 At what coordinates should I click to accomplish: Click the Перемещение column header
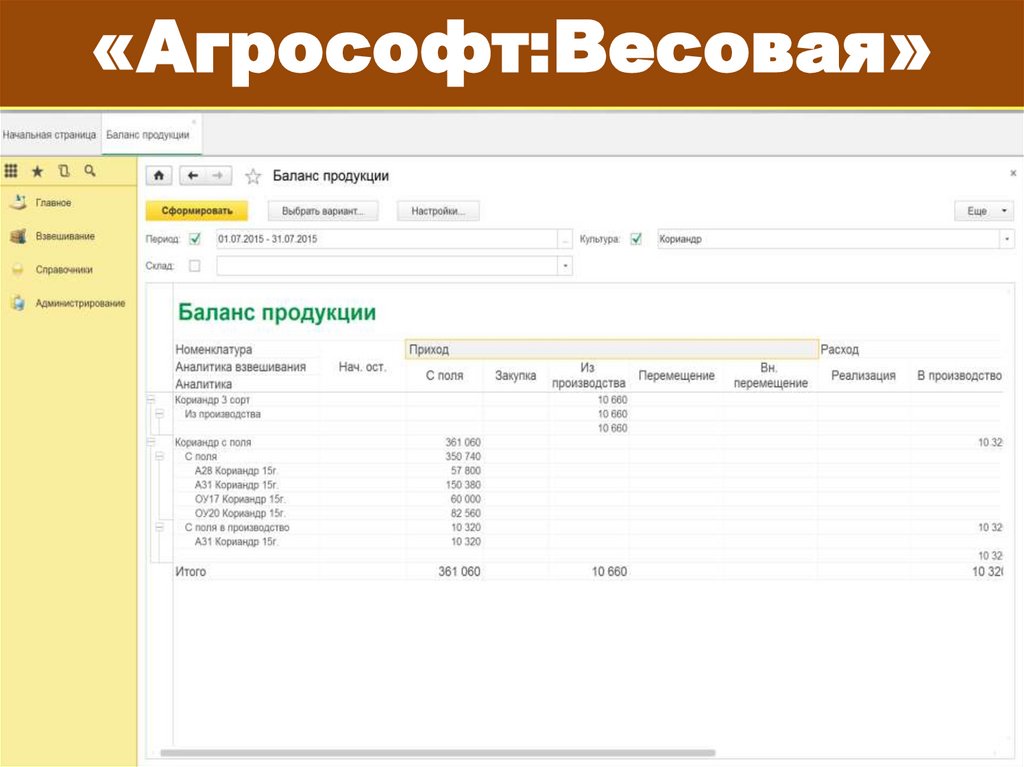677,376
